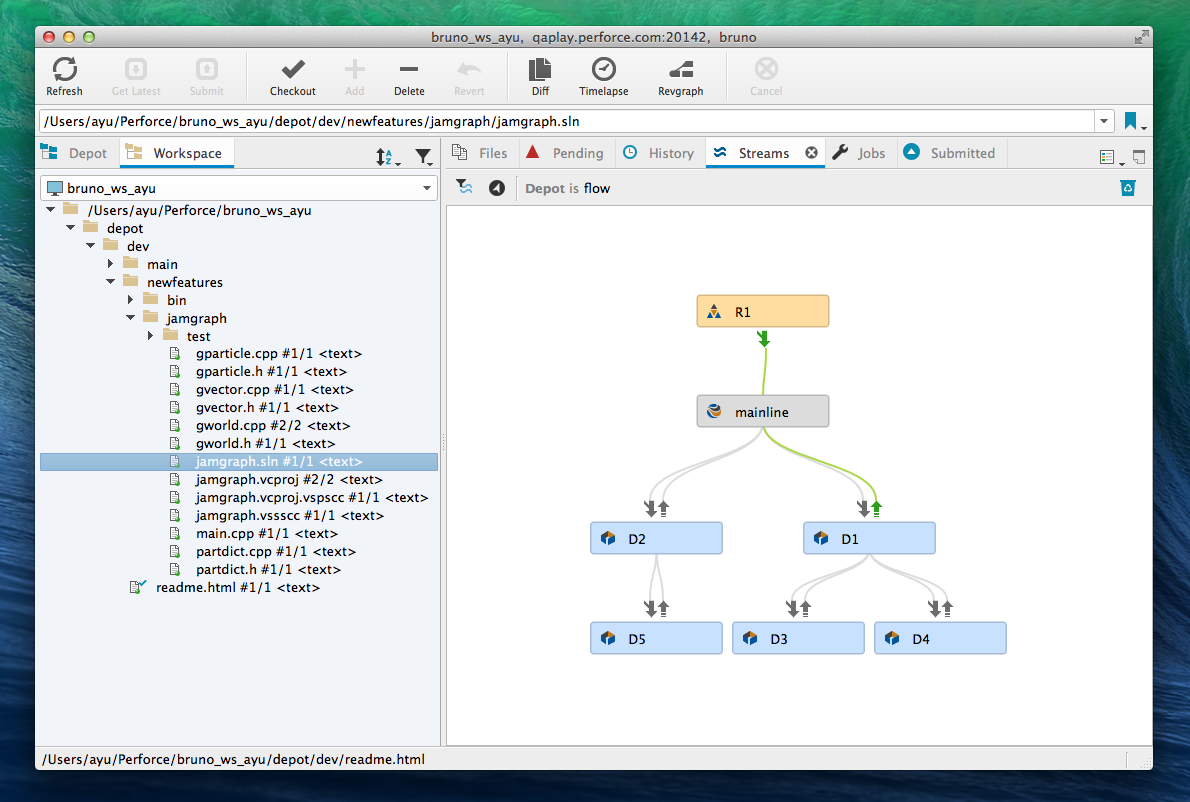The height and width of the screenshot is (802, 1190).
Task: Expand the bin folder
Action: (x=131, y=300)
